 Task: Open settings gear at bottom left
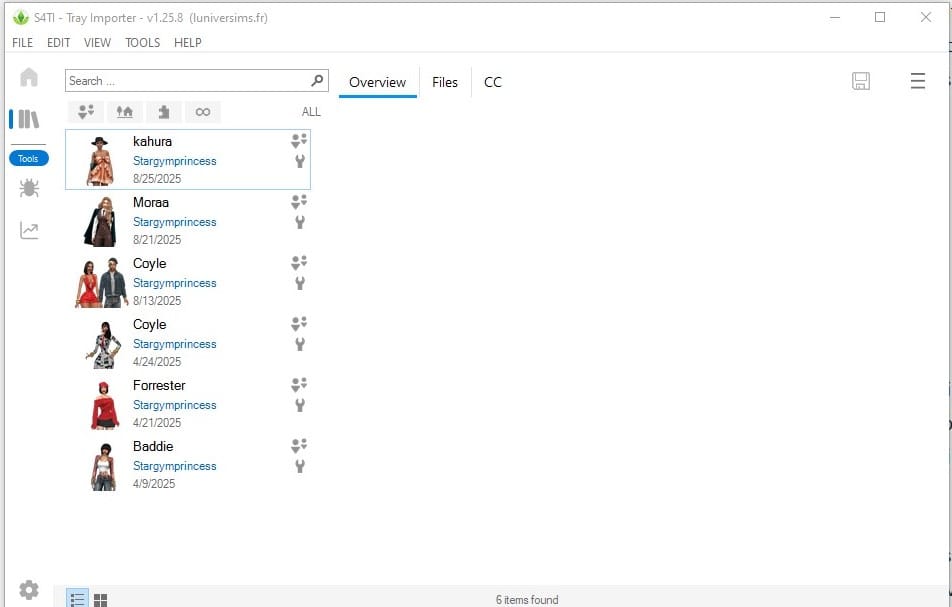(x=29, y=590)
